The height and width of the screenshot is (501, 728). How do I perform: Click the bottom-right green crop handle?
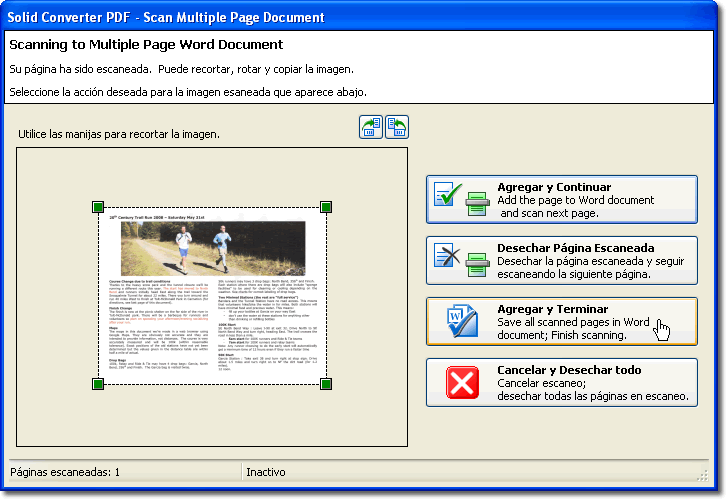pyautogui.click(x=326, y=384)
